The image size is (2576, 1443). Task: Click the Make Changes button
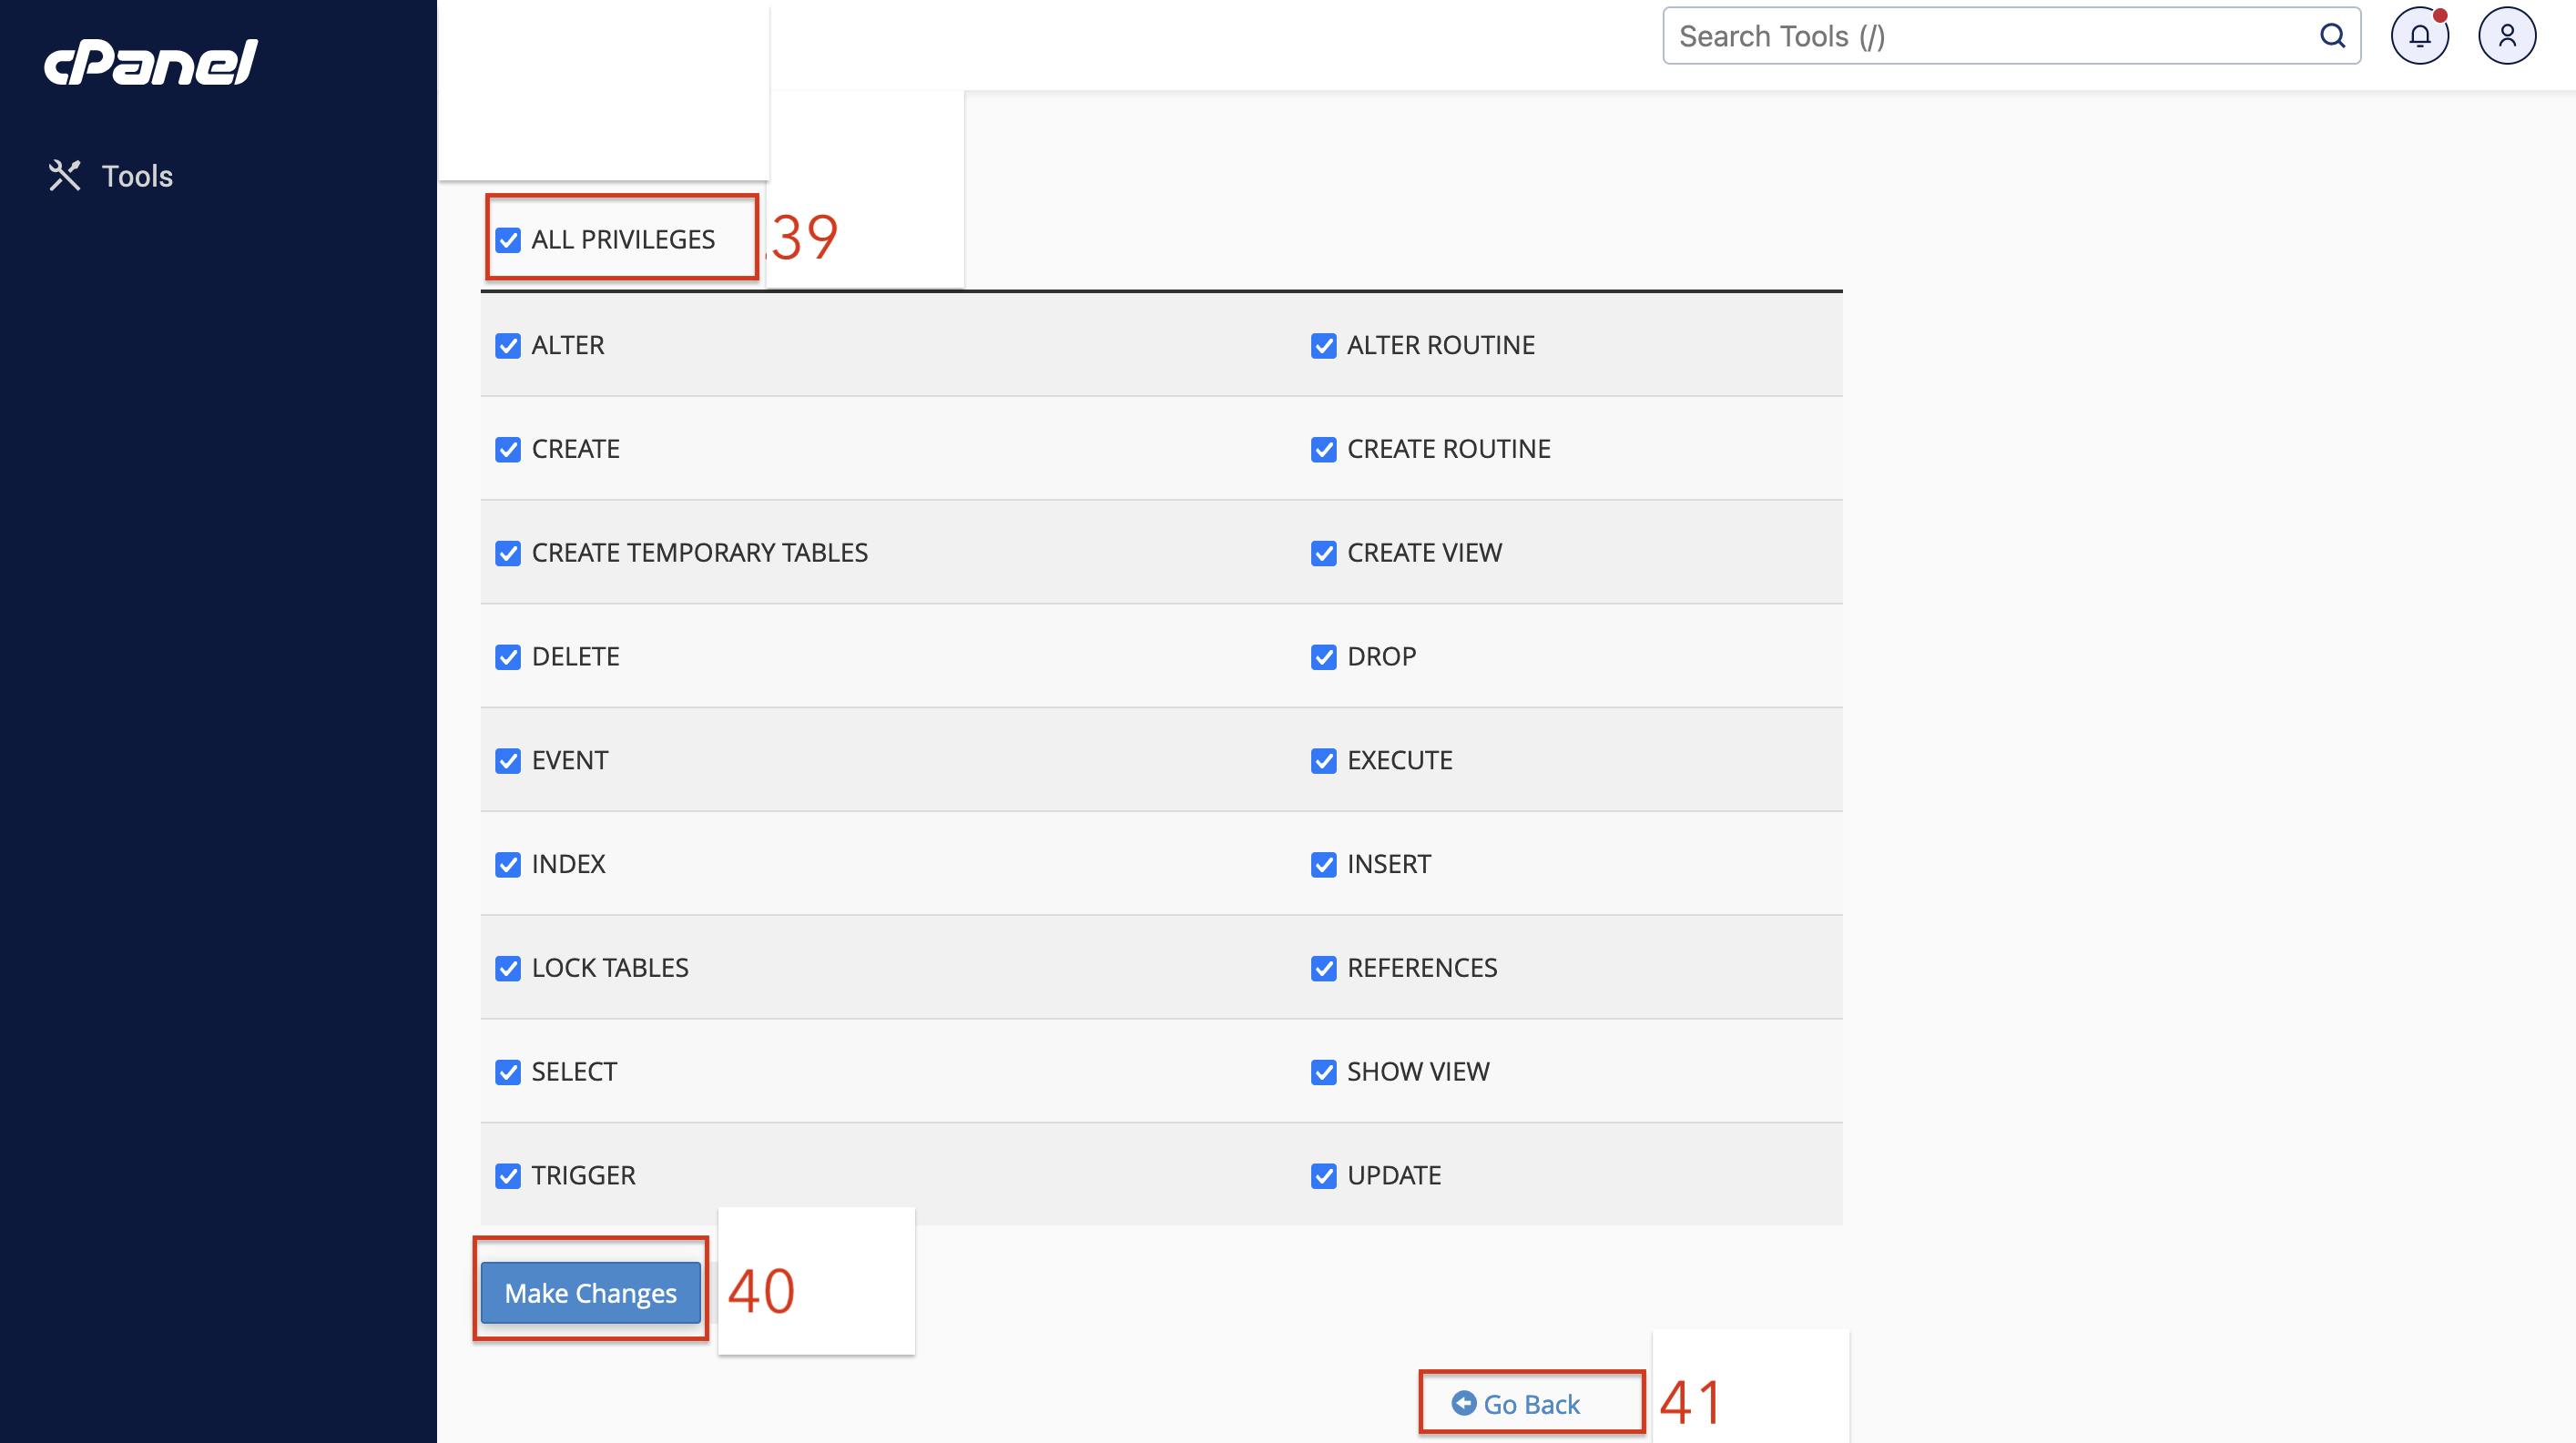point(590,1293)
